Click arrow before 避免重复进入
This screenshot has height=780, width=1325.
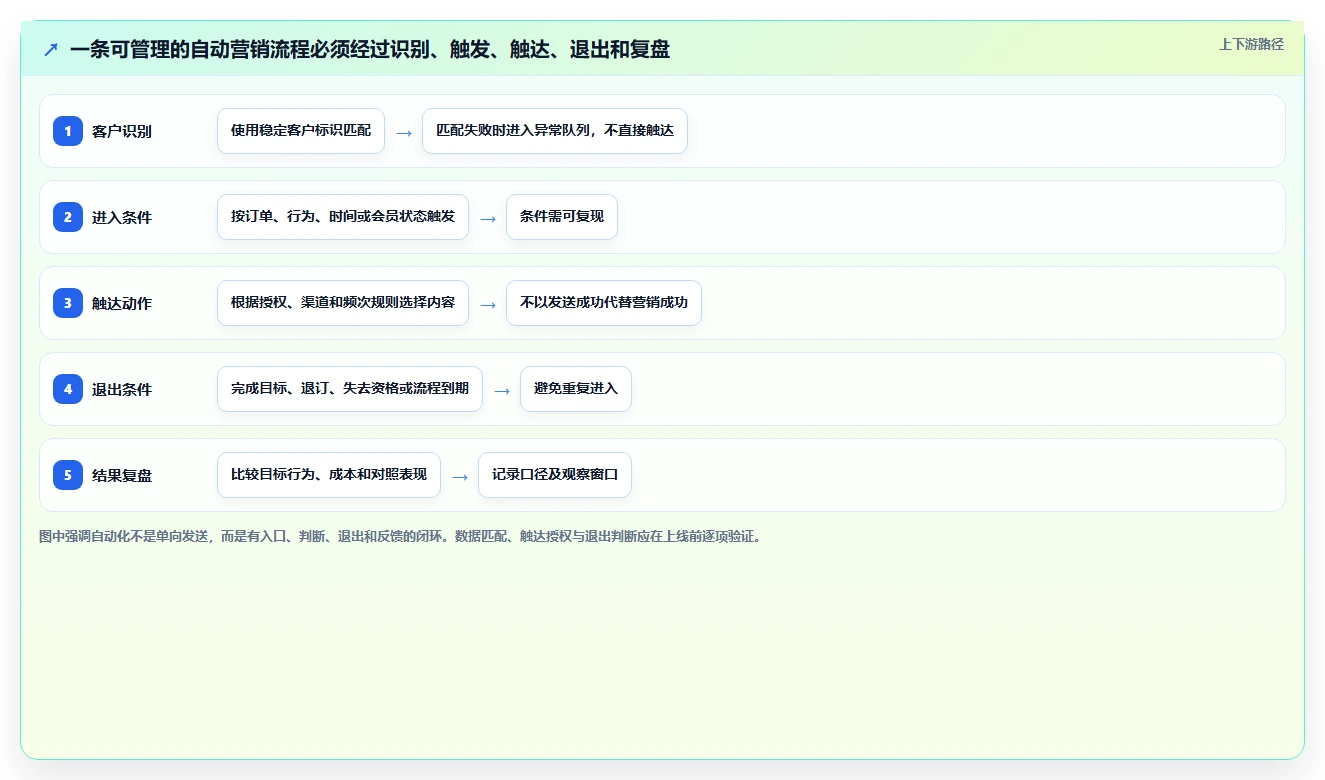pyautogui.click(x=502, y=390)
